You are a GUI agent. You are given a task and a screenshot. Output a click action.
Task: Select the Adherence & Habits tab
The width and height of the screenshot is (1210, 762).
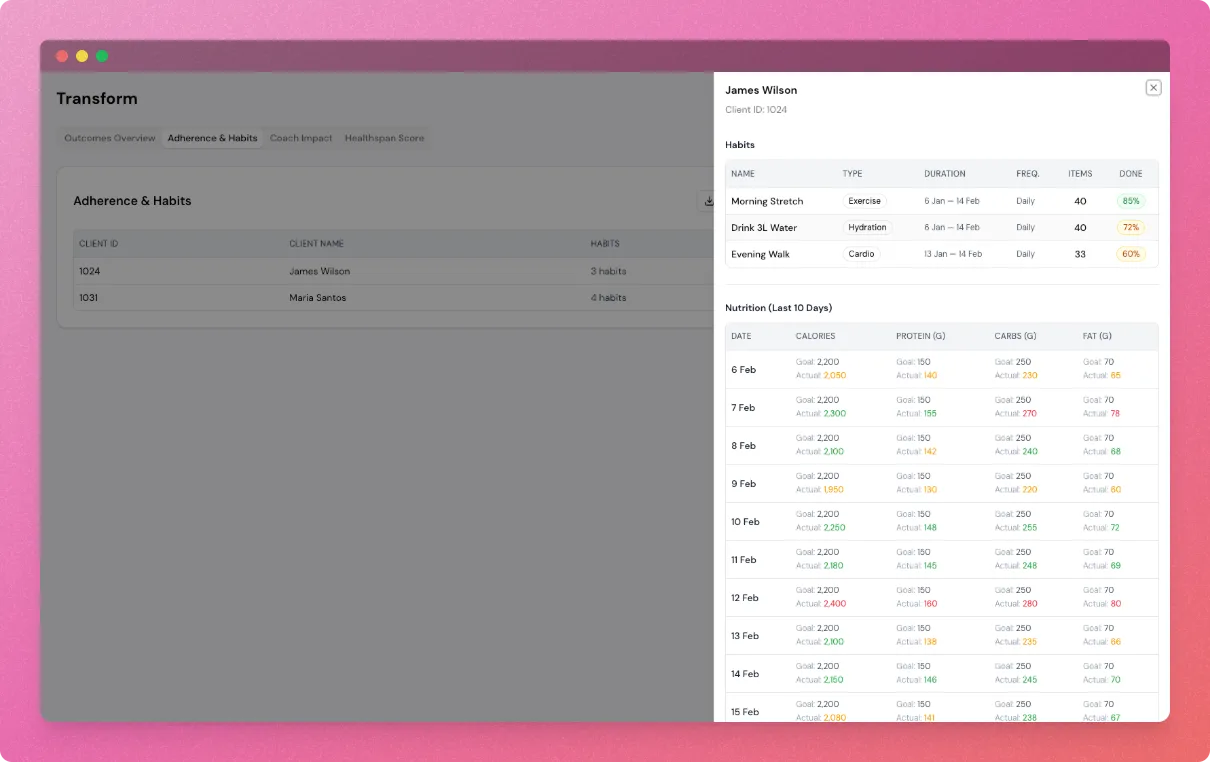pos(212,138)
